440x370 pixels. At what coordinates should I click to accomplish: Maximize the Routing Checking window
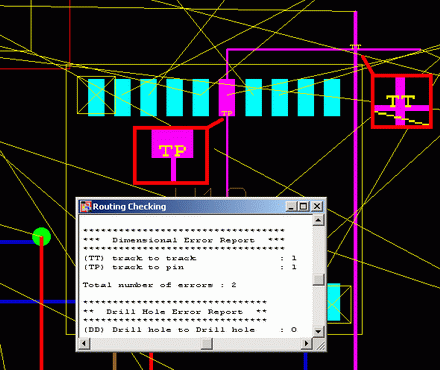click(x=303, y=206)
